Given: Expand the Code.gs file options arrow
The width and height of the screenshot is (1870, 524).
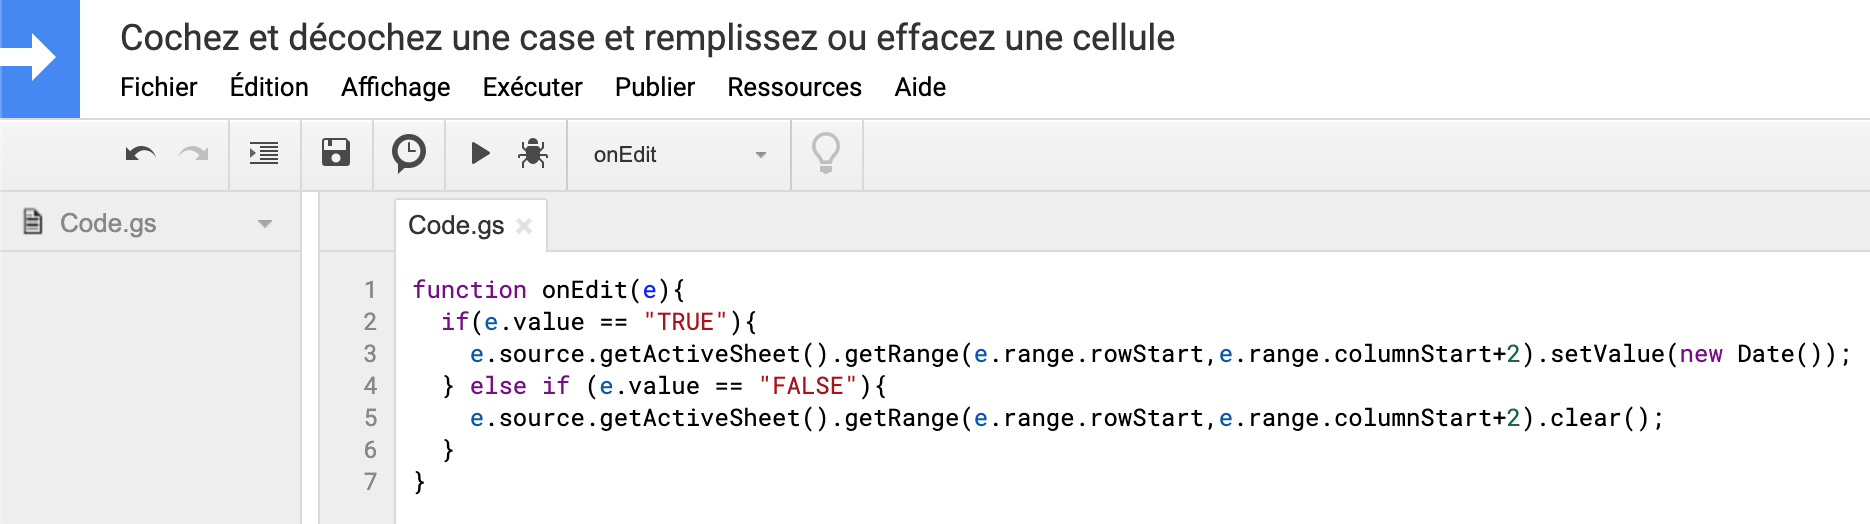Looking at the screenshot, I should tap(265, 224).
